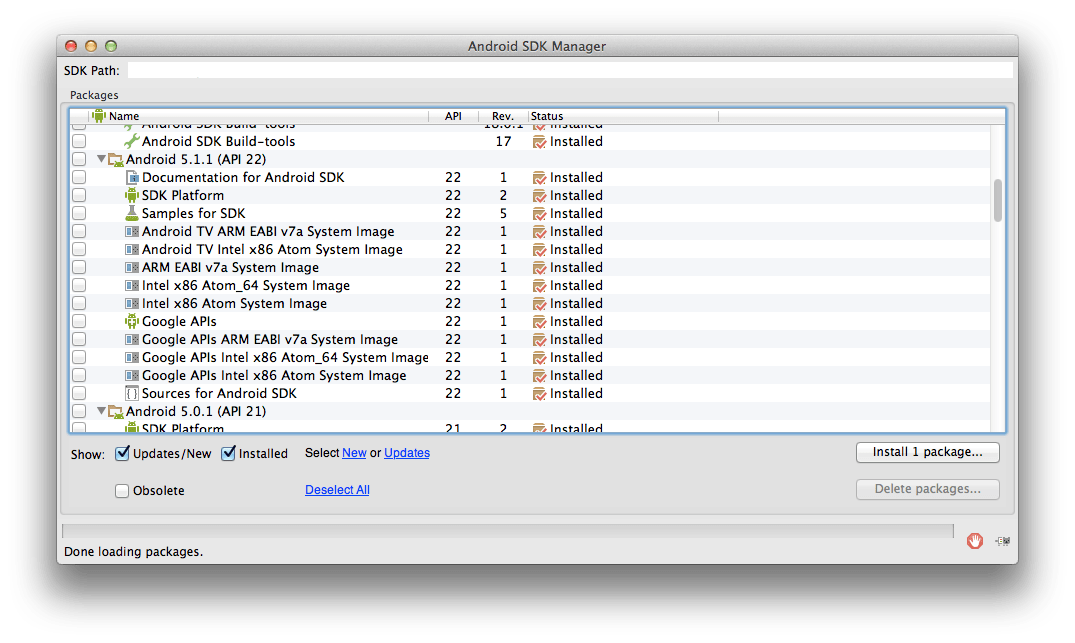
Task: Click the Installed status icon for Google APIs
Action: tap(540, 322)
